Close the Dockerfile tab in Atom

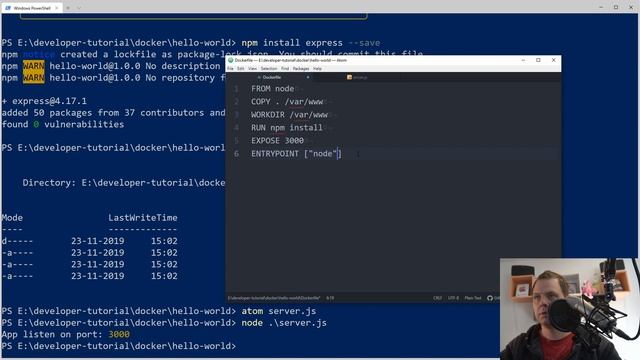click(x=308, y=77)
